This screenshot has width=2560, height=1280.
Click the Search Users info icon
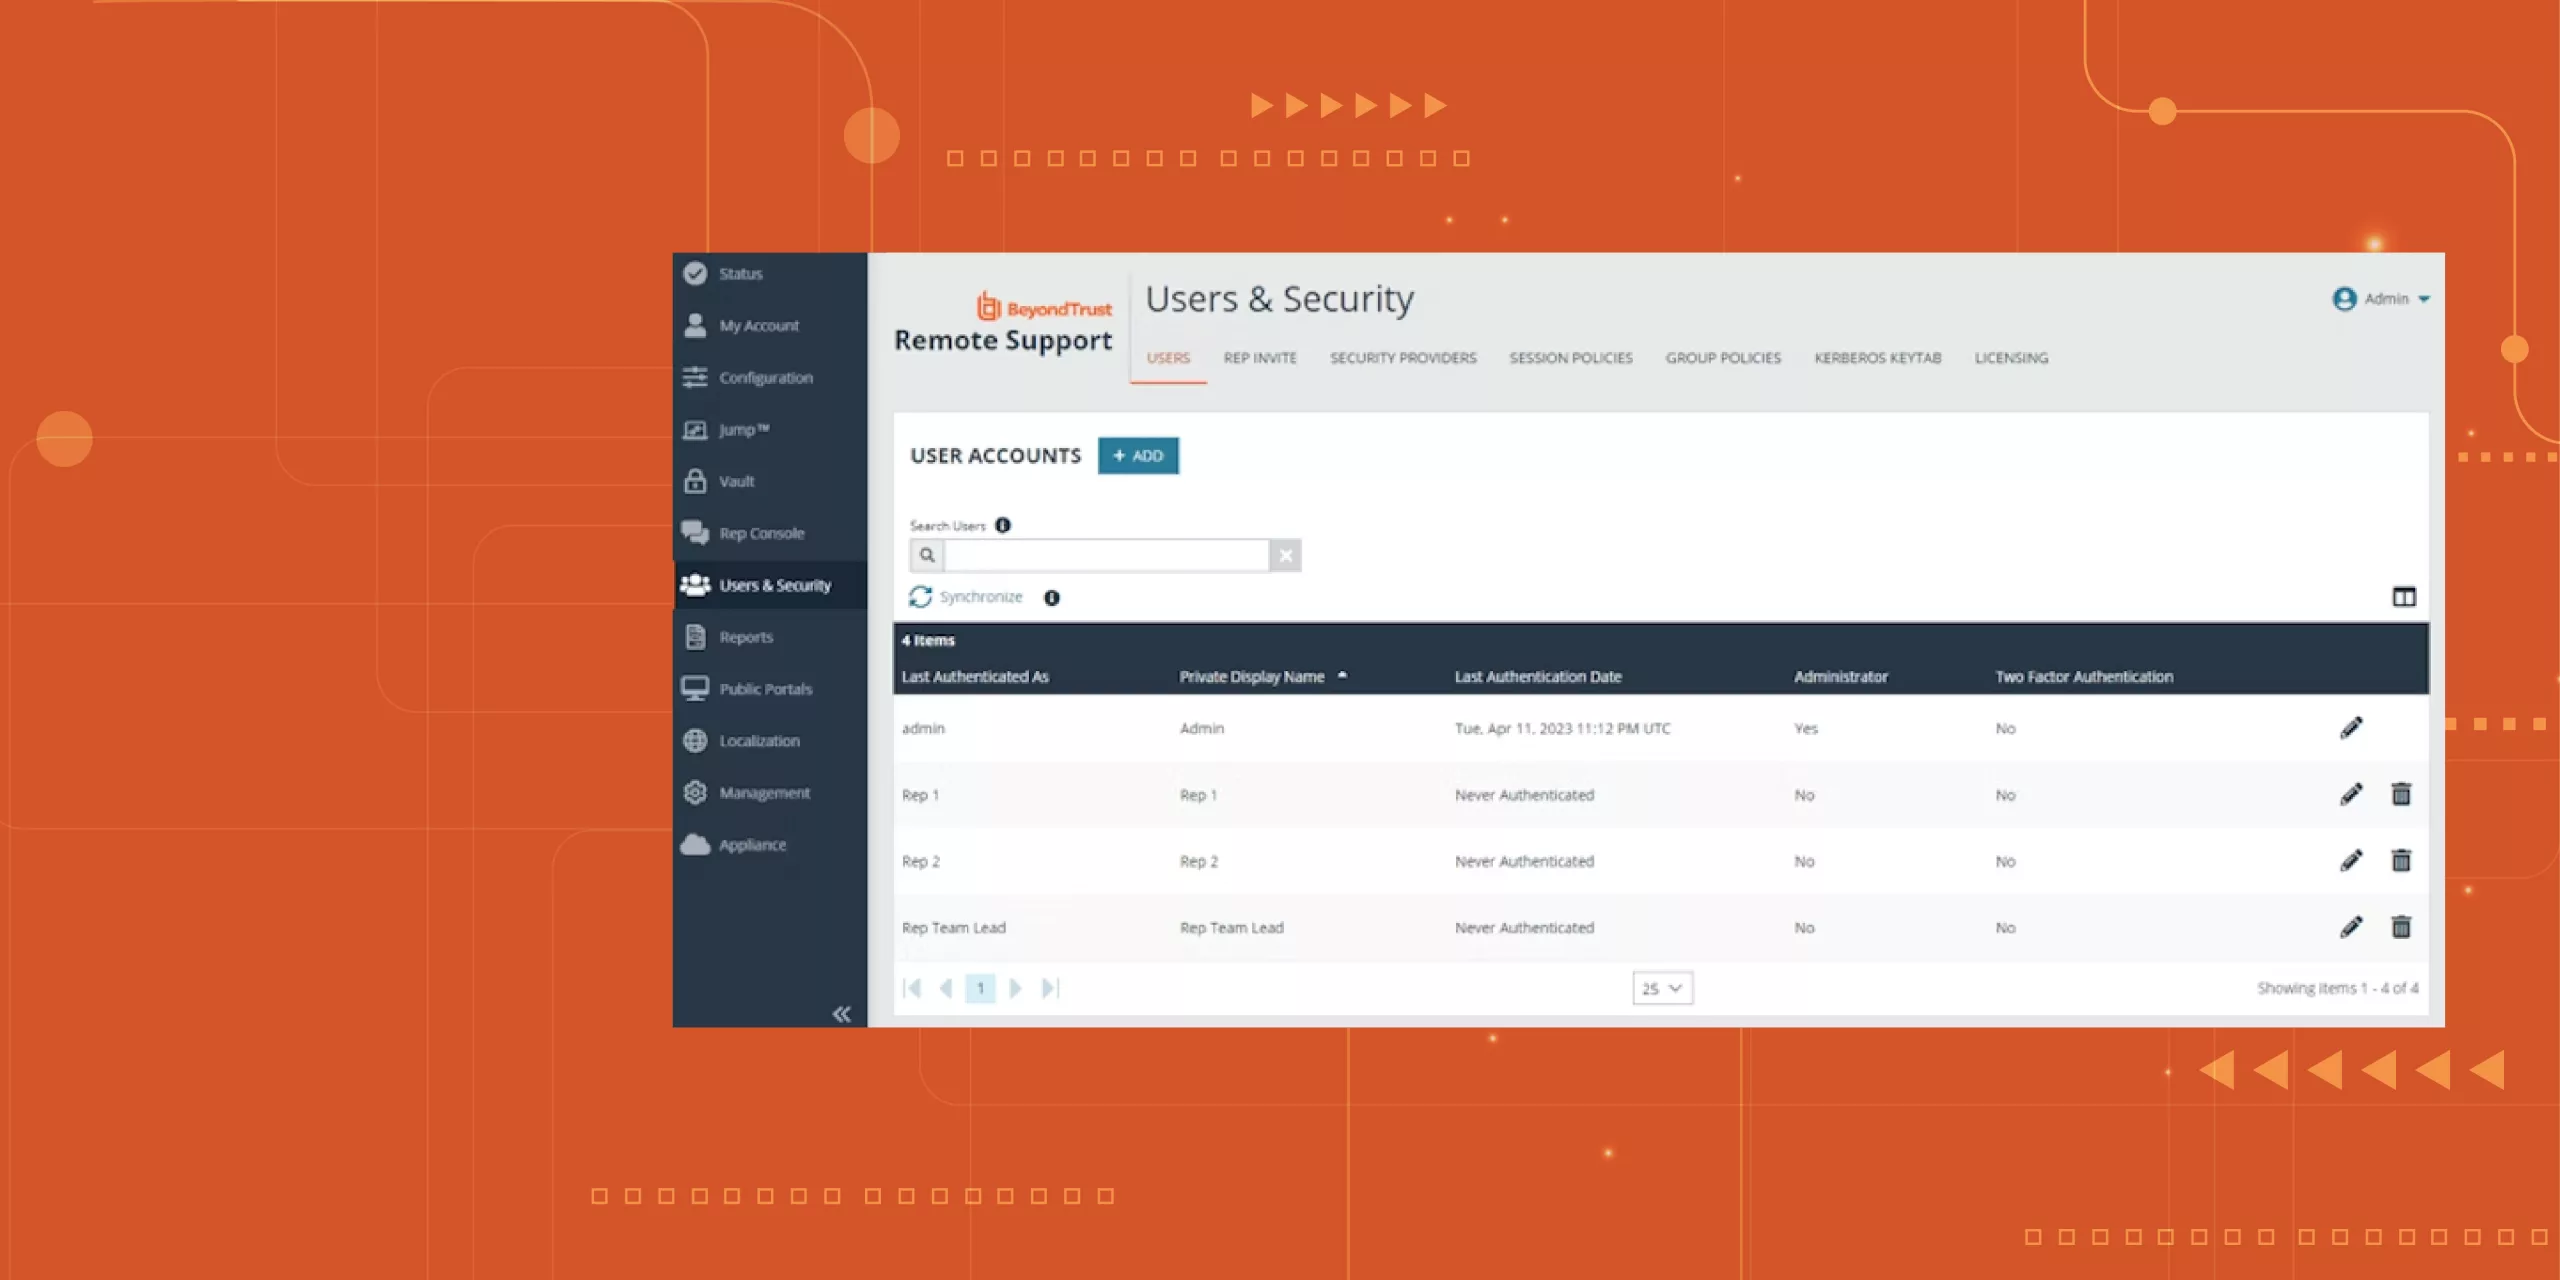point(1003,525)
